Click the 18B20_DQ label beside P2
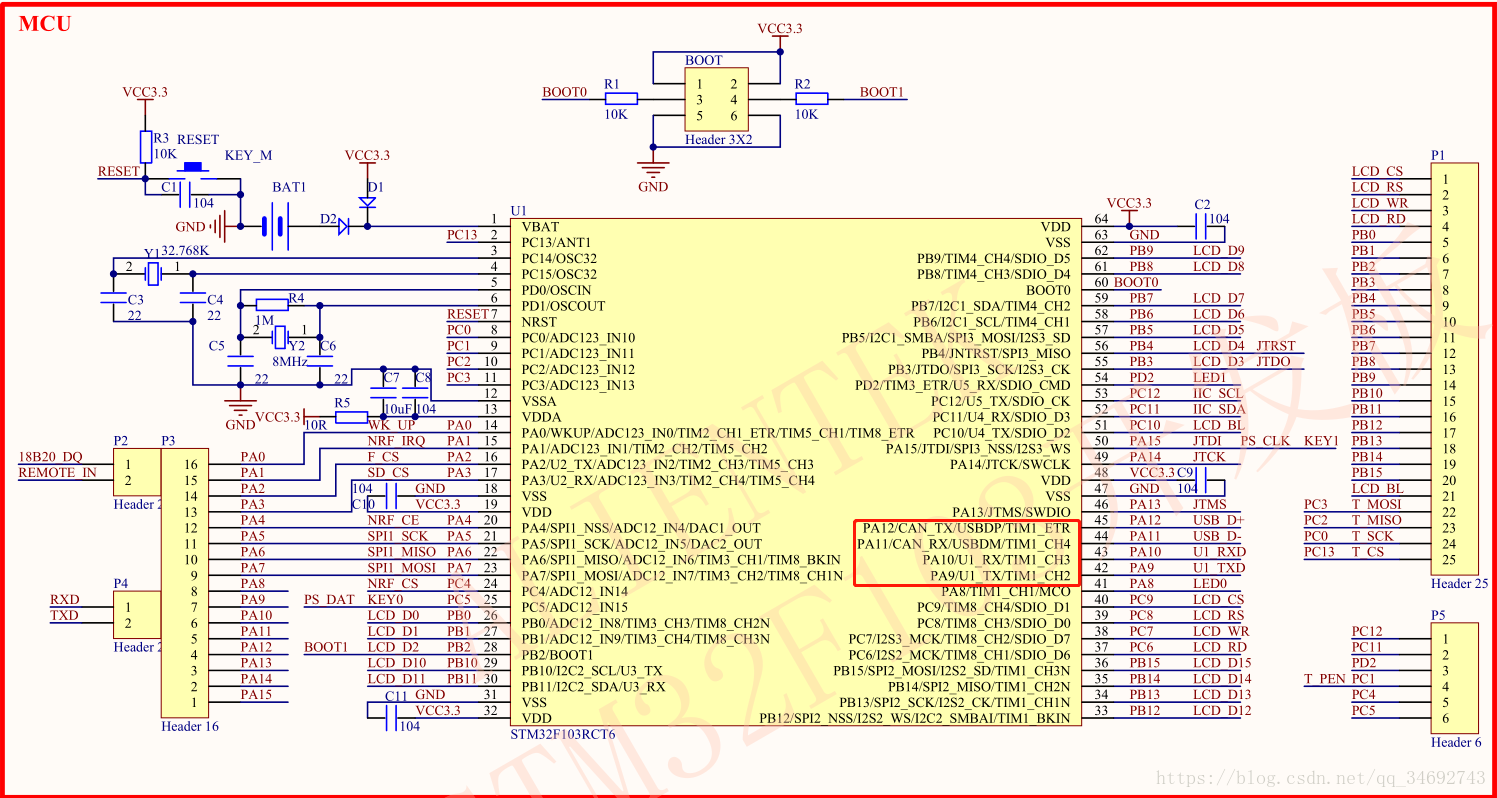This screenshot has width=1497, height=798. (x=51, y=456)
